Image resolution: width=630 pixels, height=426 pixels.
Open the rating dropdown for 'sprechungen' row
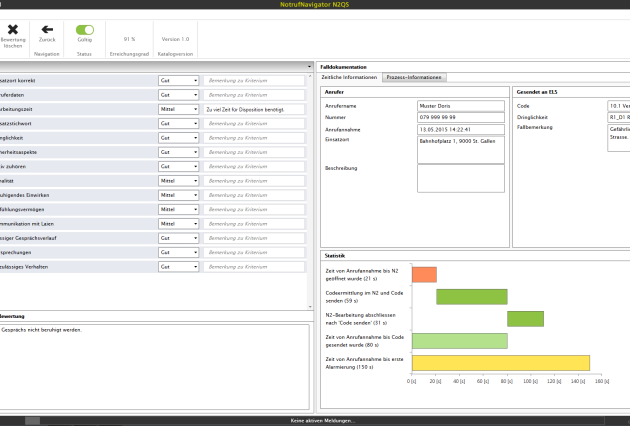point(178,252)
